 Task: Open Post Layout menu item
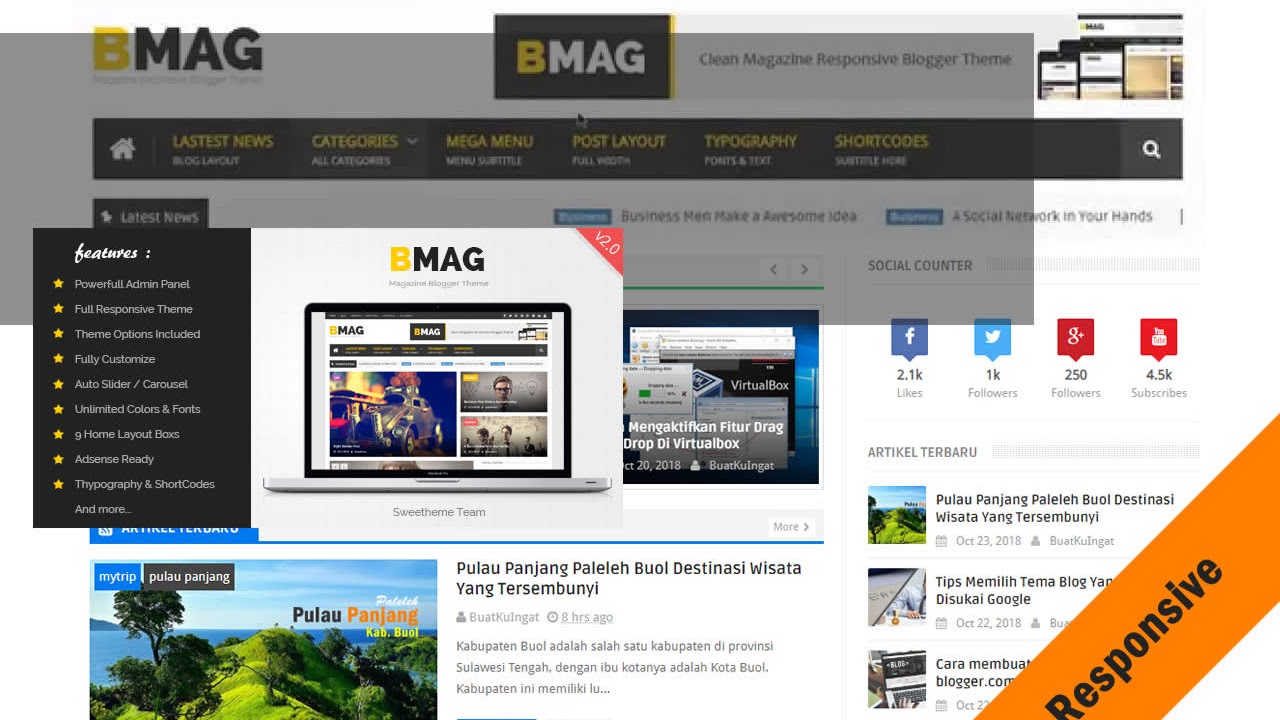pyautogui.click(x=618, y=149)
